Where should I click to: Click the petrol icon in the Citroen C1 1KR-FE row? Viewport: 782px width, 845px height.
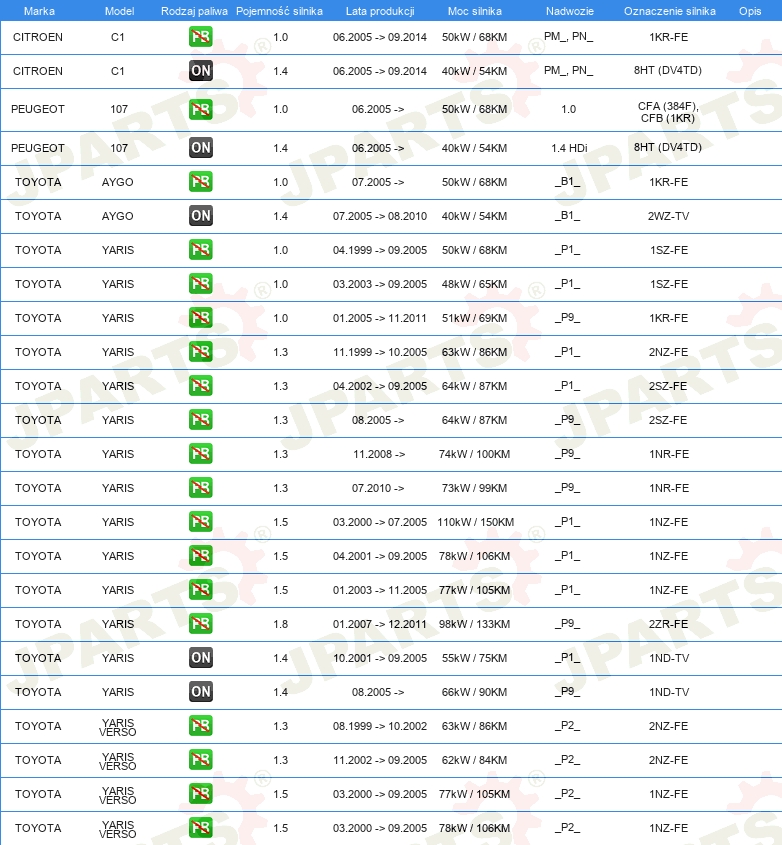(200, 37)
